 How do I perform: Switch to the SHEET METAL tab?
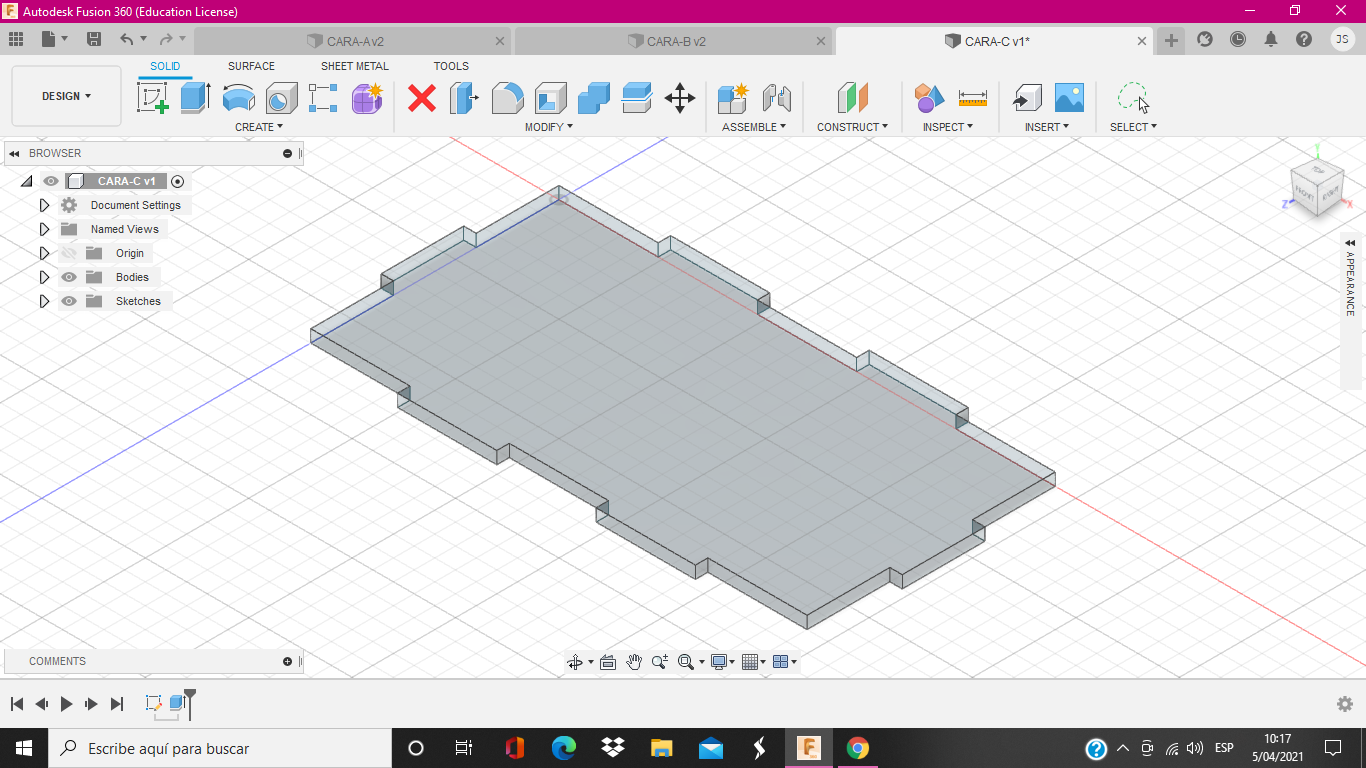[355, 66]
